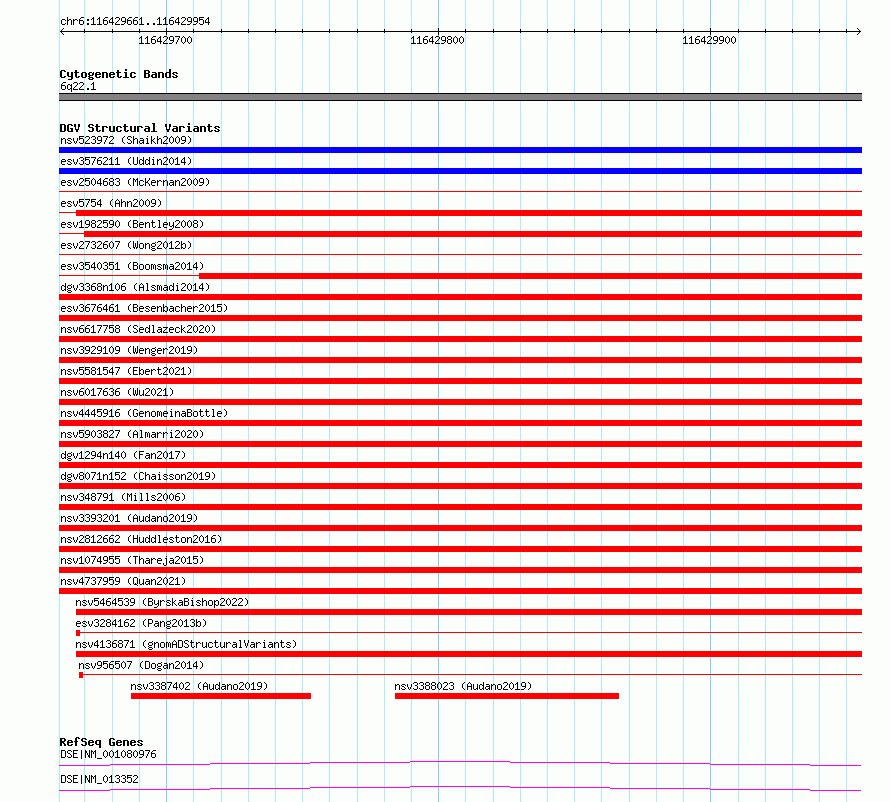Viewport: 890px width, 802px height.
Task: Open nsv2812662 (Huddleston2016) variant
Action: pyautogui.click(x=141, y=539)
